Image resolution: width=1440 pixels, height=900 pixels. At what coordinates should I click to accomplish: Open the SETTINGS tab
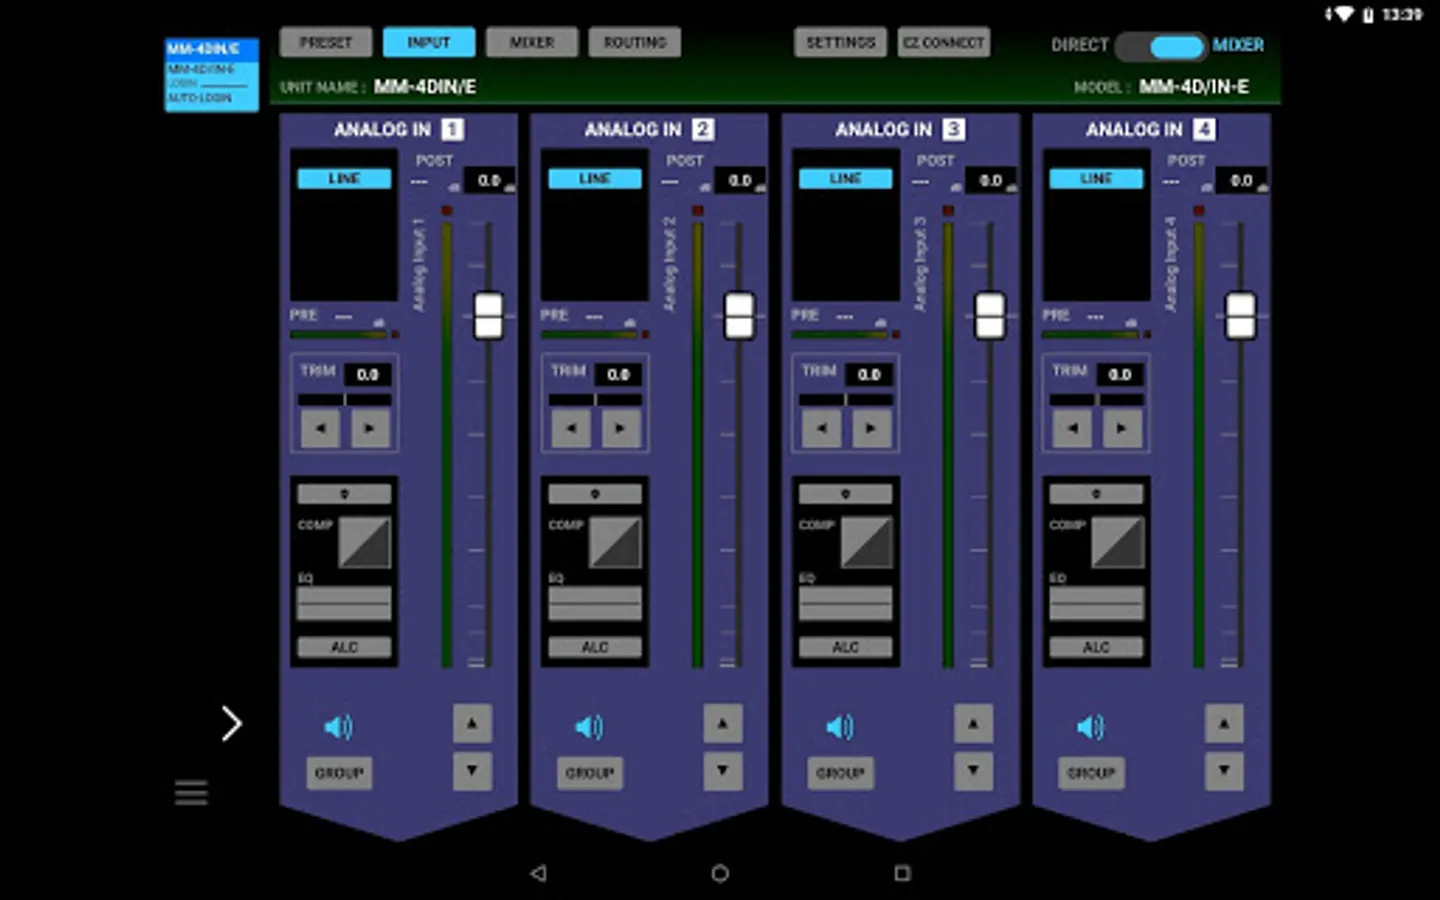pos(841,42)
